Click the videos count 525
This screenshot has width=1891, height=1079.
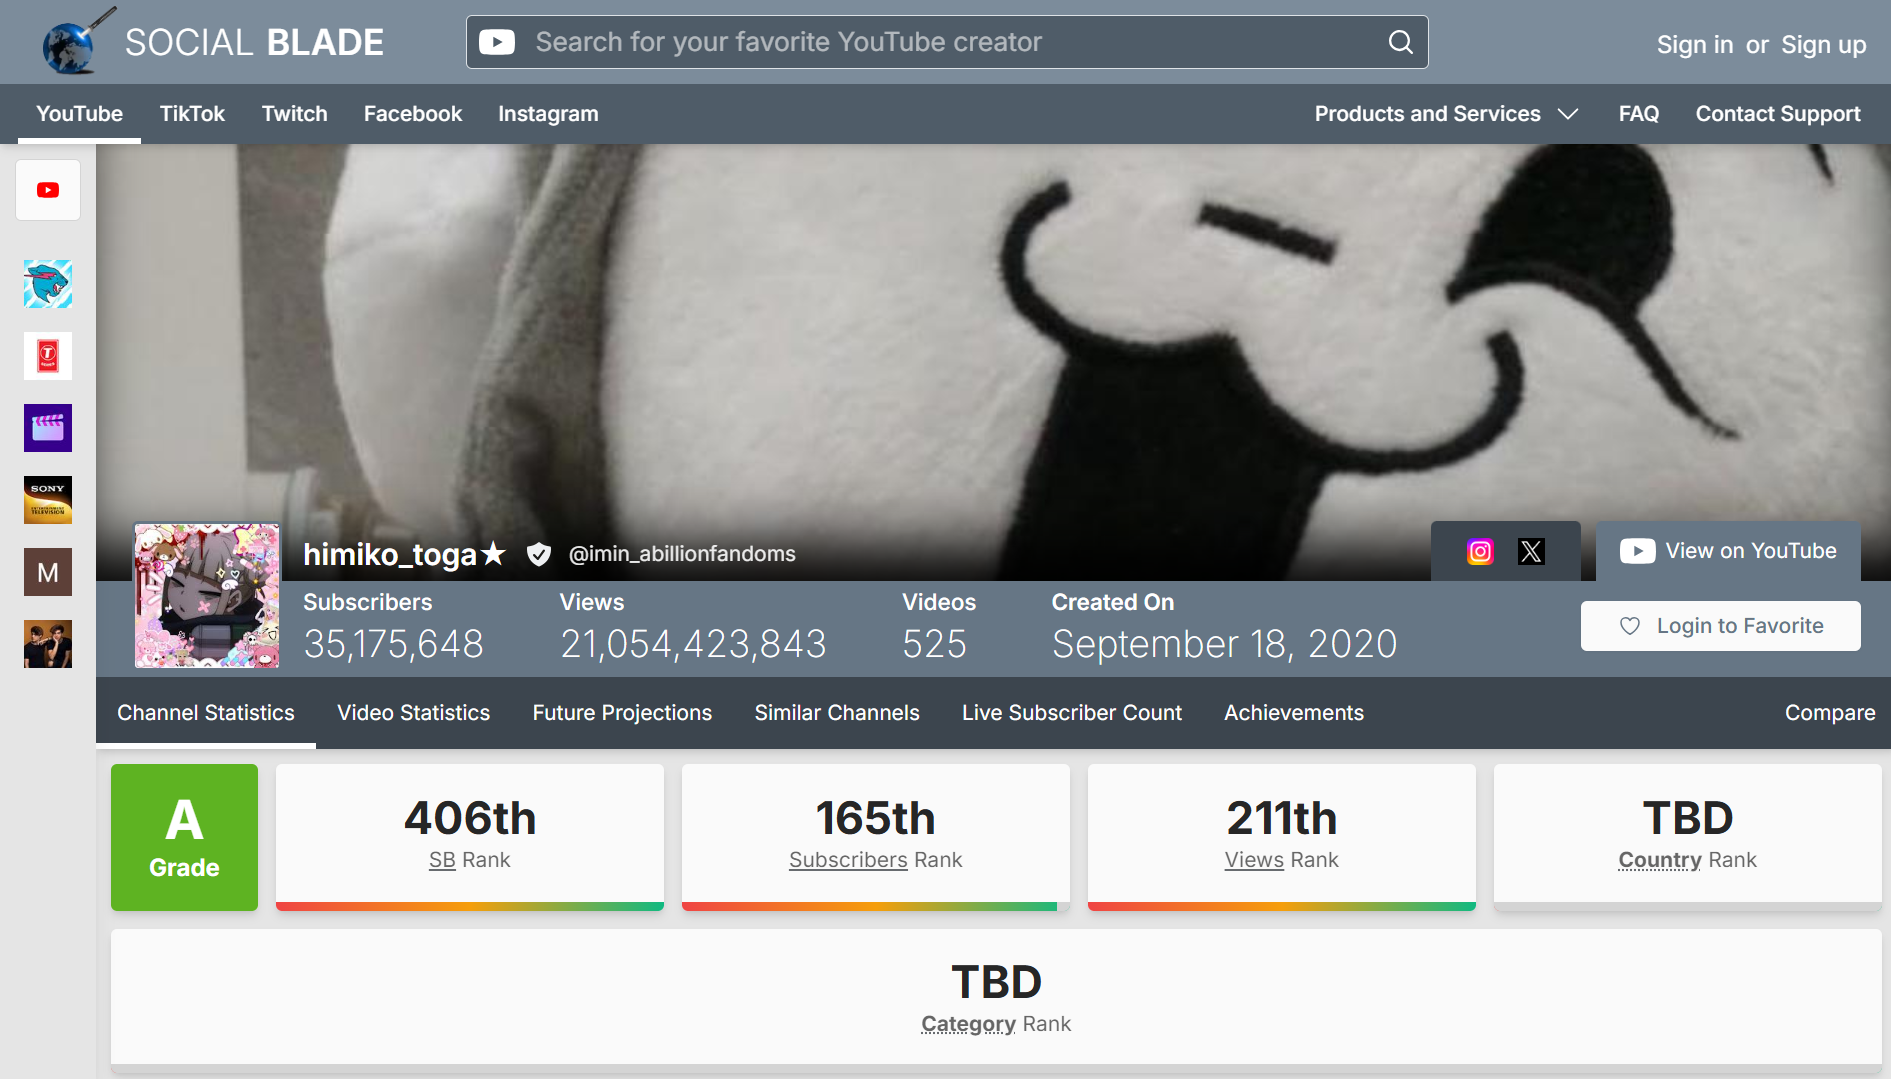[934, 644]
